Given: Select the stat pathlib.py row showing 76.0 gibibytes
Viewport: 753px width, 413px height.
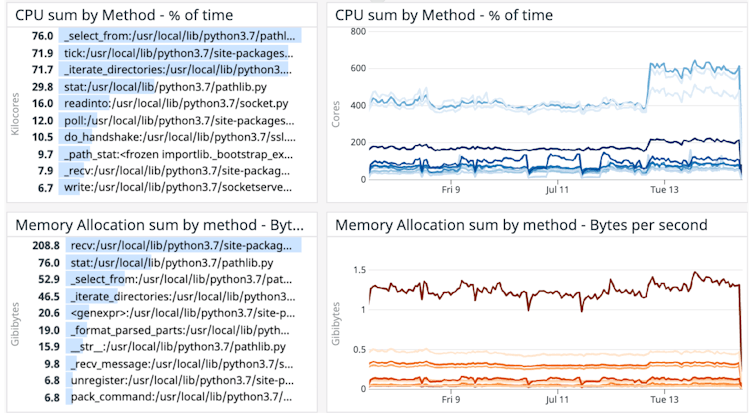Looking at the screenshot, I should pos(176,262).
